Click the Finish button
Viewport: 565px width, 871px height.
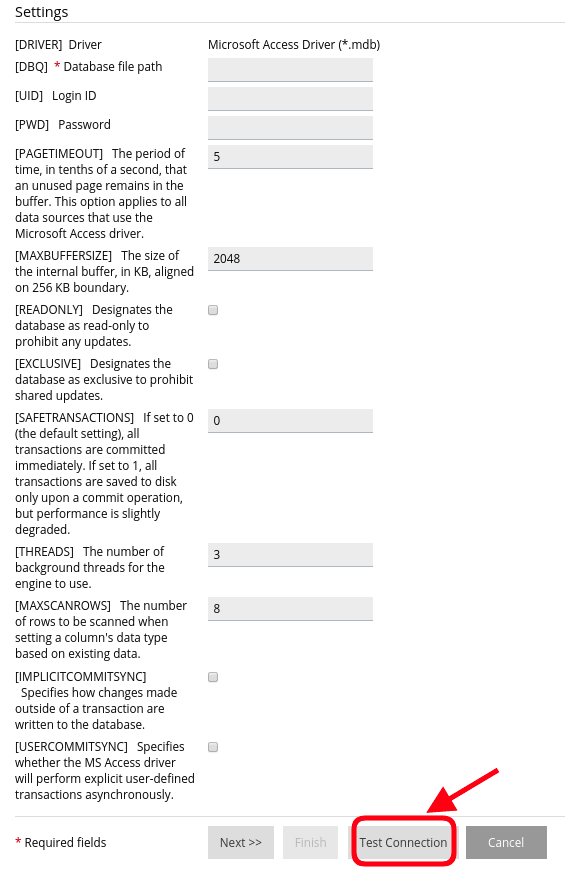click(x=311, y=842)
